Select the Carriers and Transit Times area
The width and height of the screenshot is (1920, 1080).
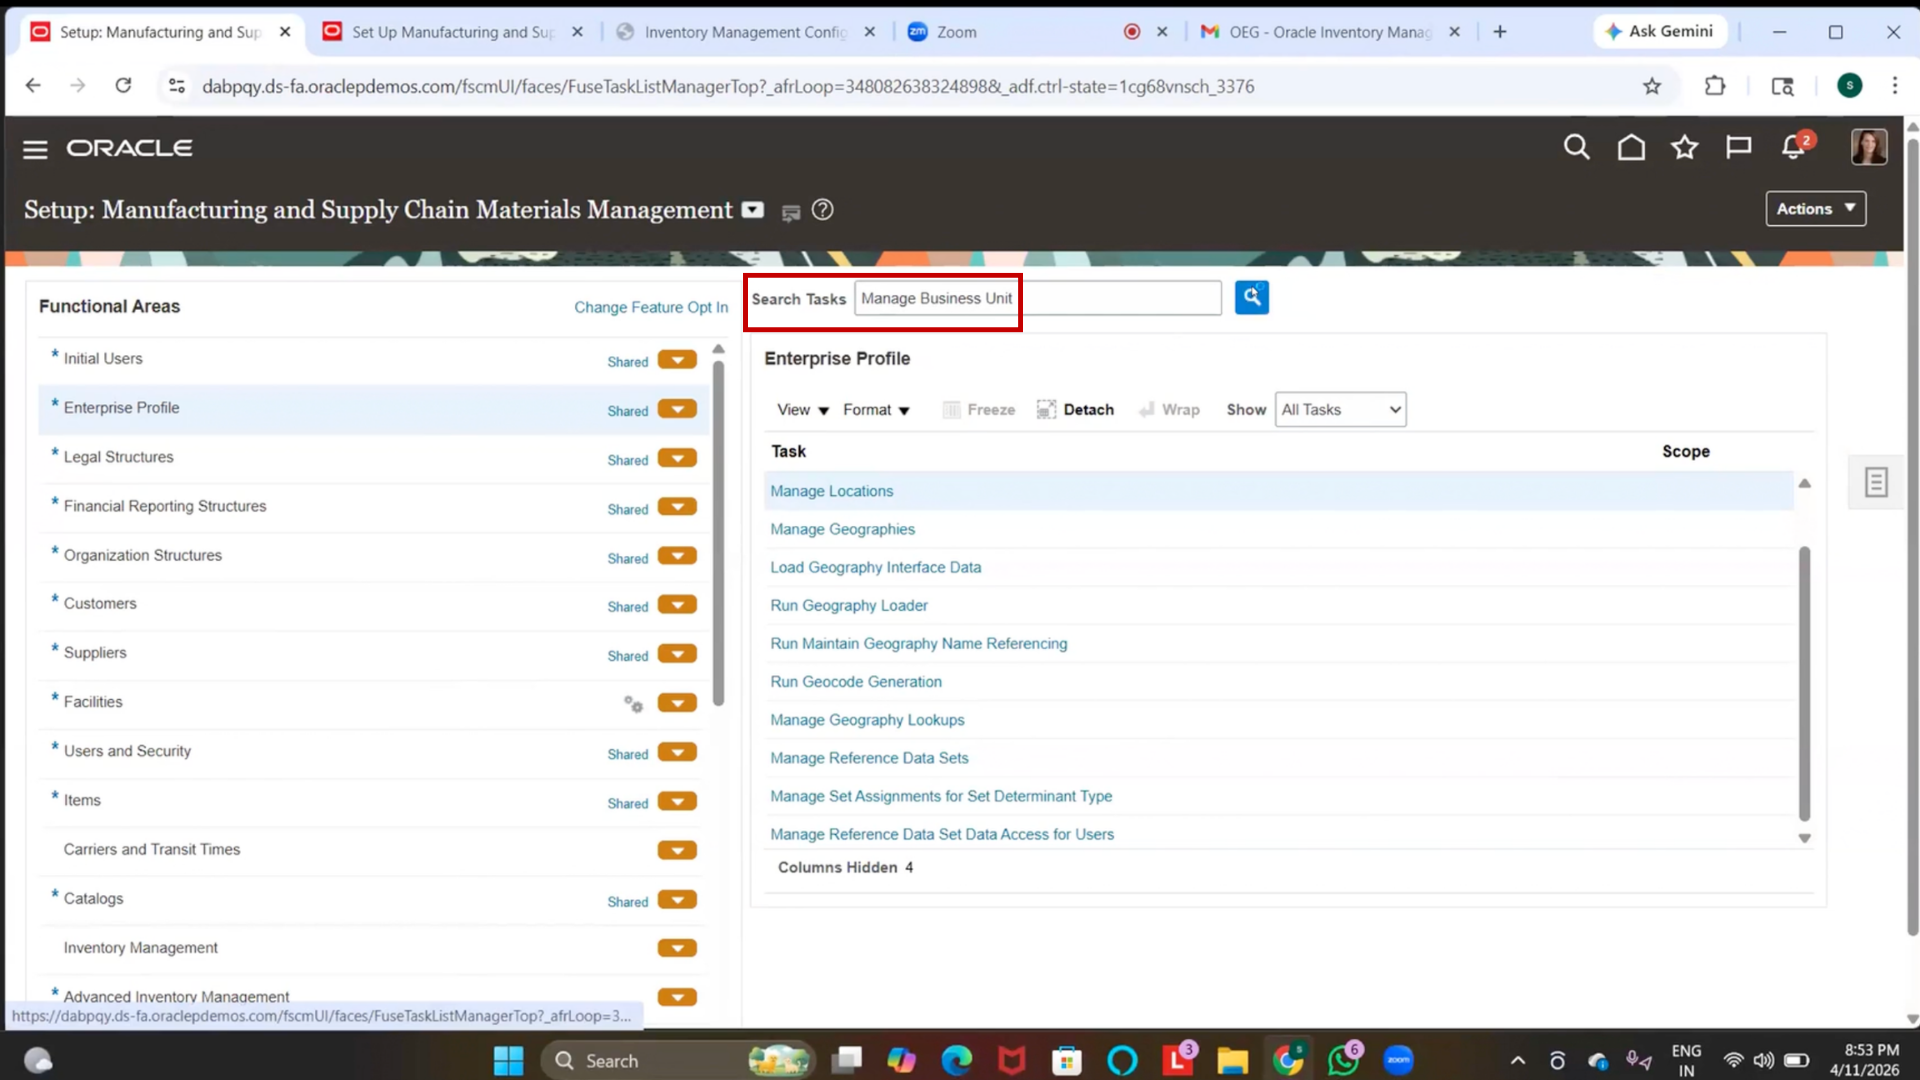click(x=152, y=849)
